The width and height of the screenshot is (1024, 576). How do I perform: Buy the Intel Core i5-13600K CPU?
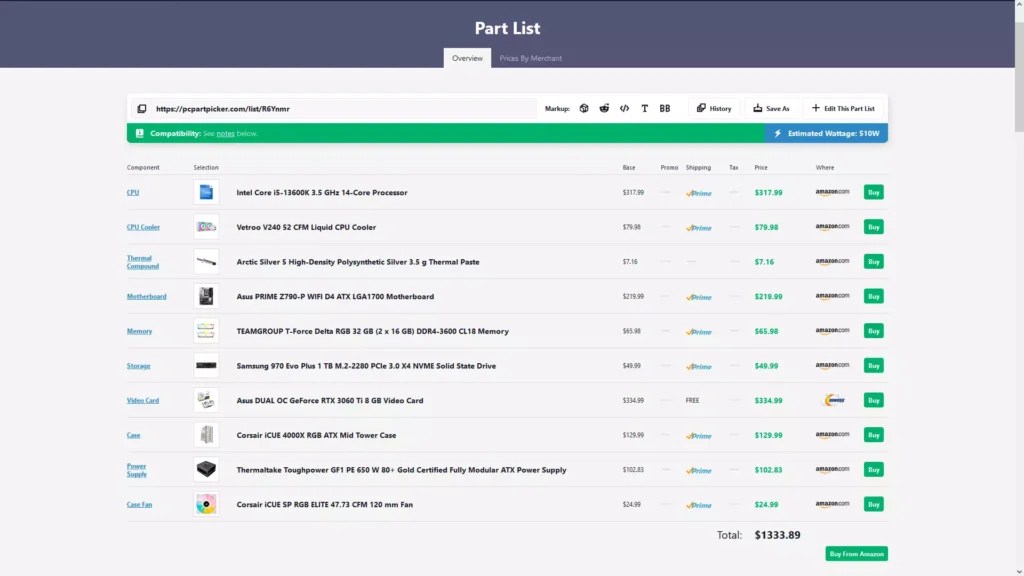[x=873, y=192]
